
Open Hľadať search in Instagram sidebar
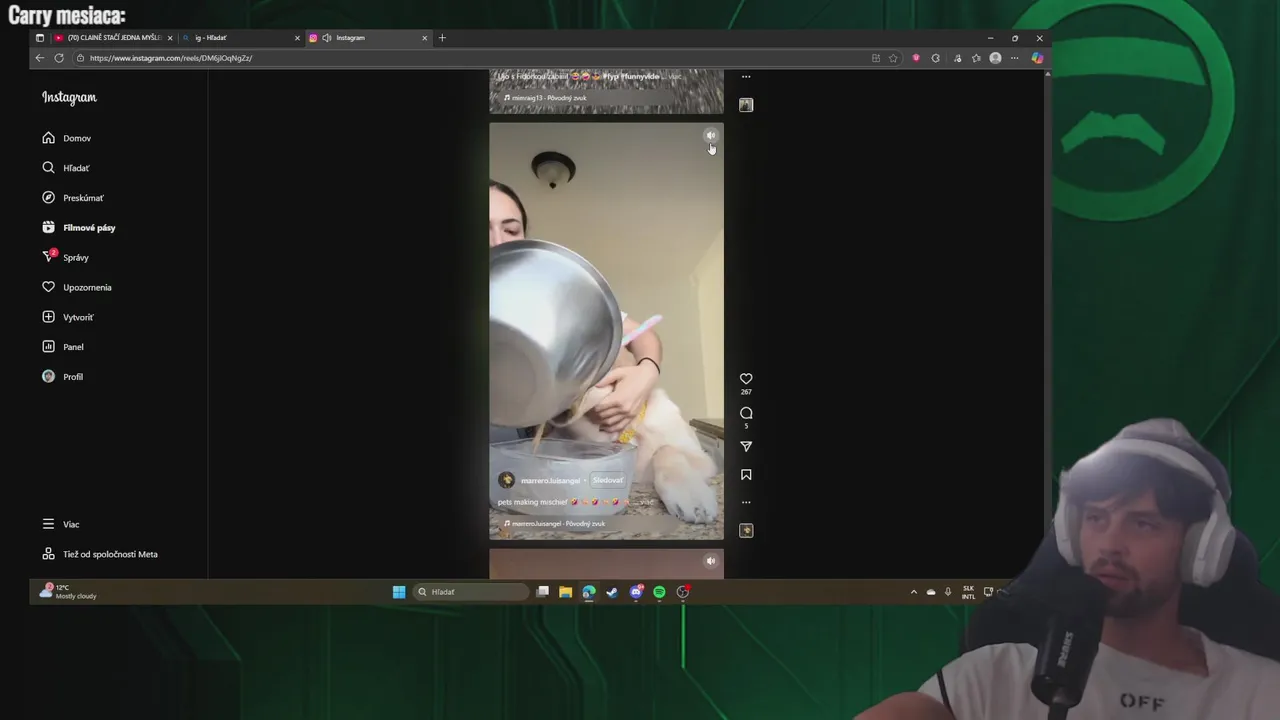click(66, 168)
